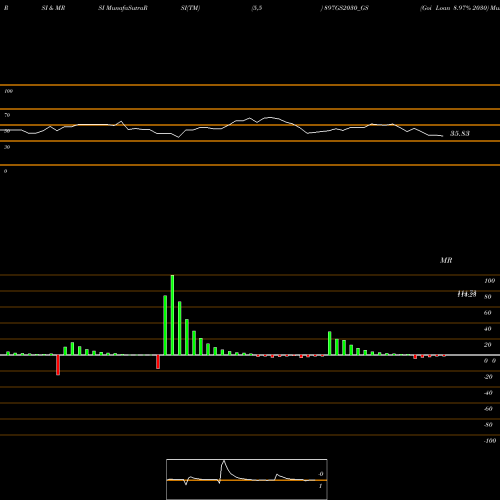Select the longest red MR histogram bar
Screen dimensions: 500x500
(58, 365)
